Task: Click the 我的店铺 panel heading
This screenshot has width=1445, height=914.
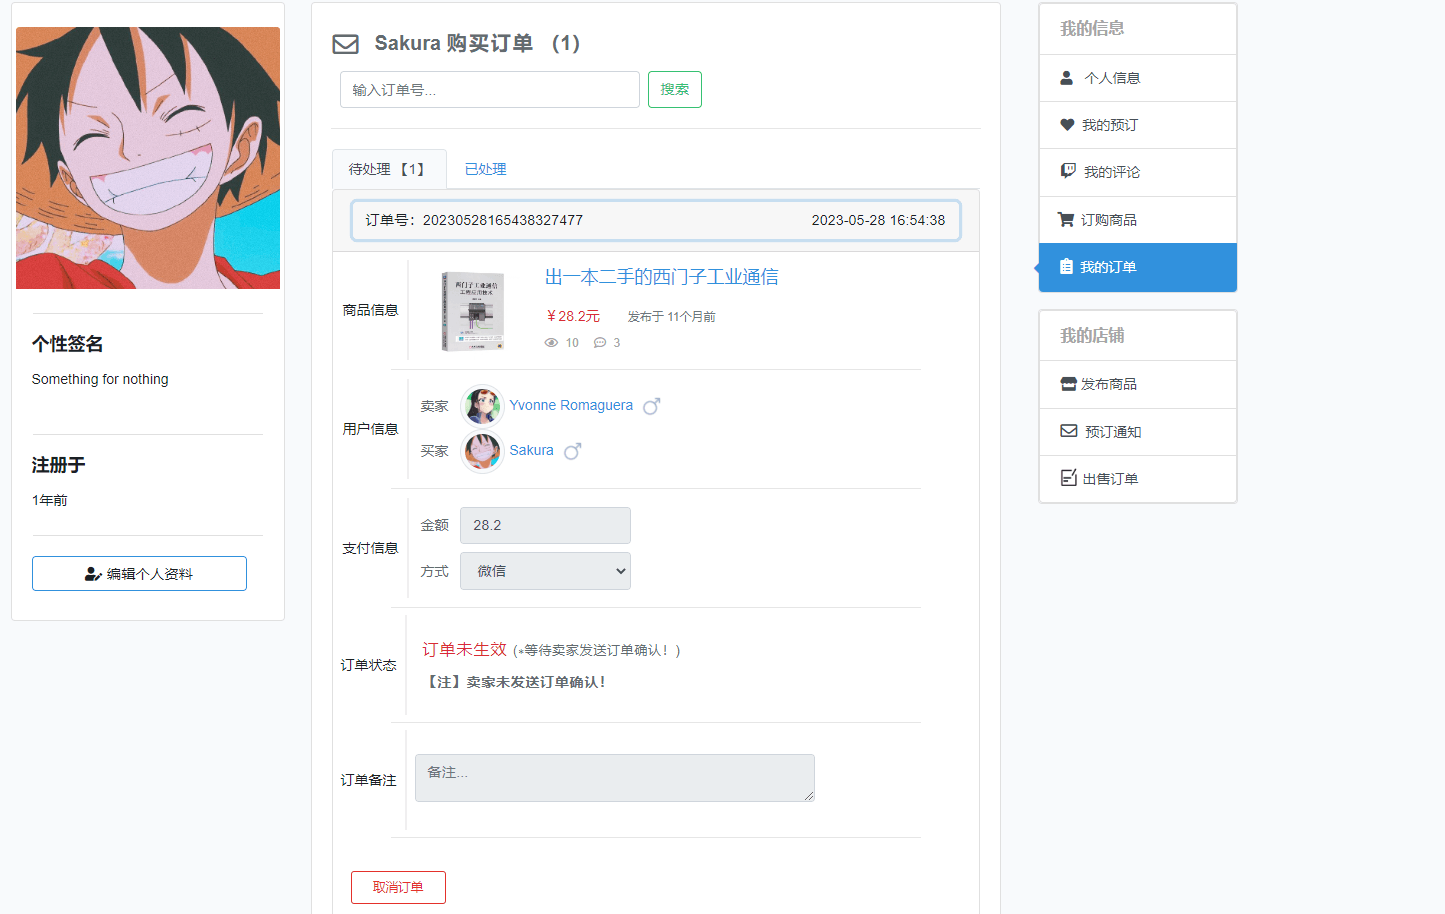Action: tap(1092, 335)
